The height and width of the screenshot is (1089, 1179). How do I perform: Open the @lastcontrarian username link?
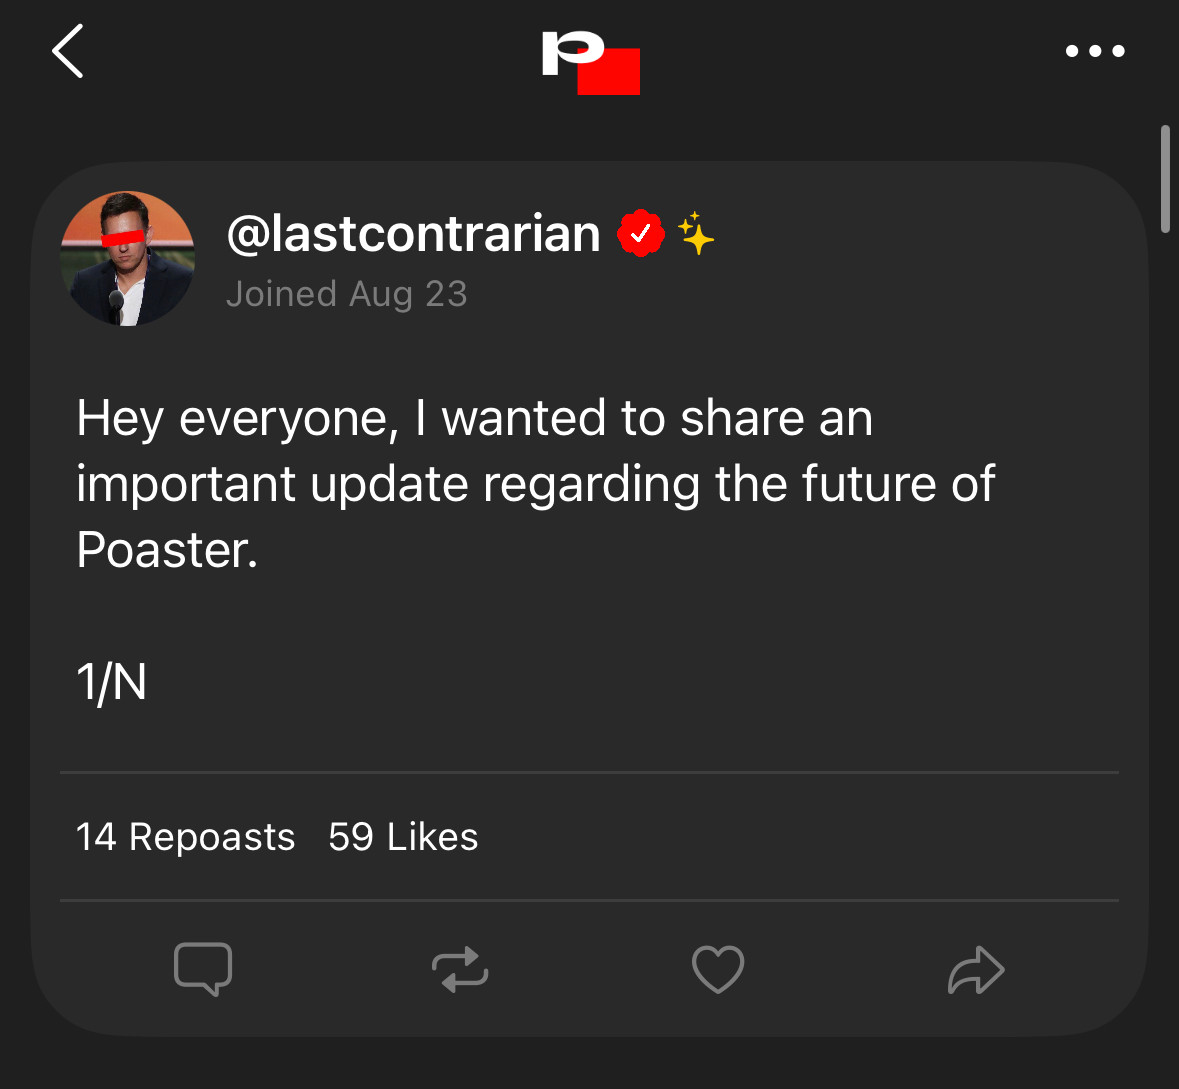click(413, 234)
